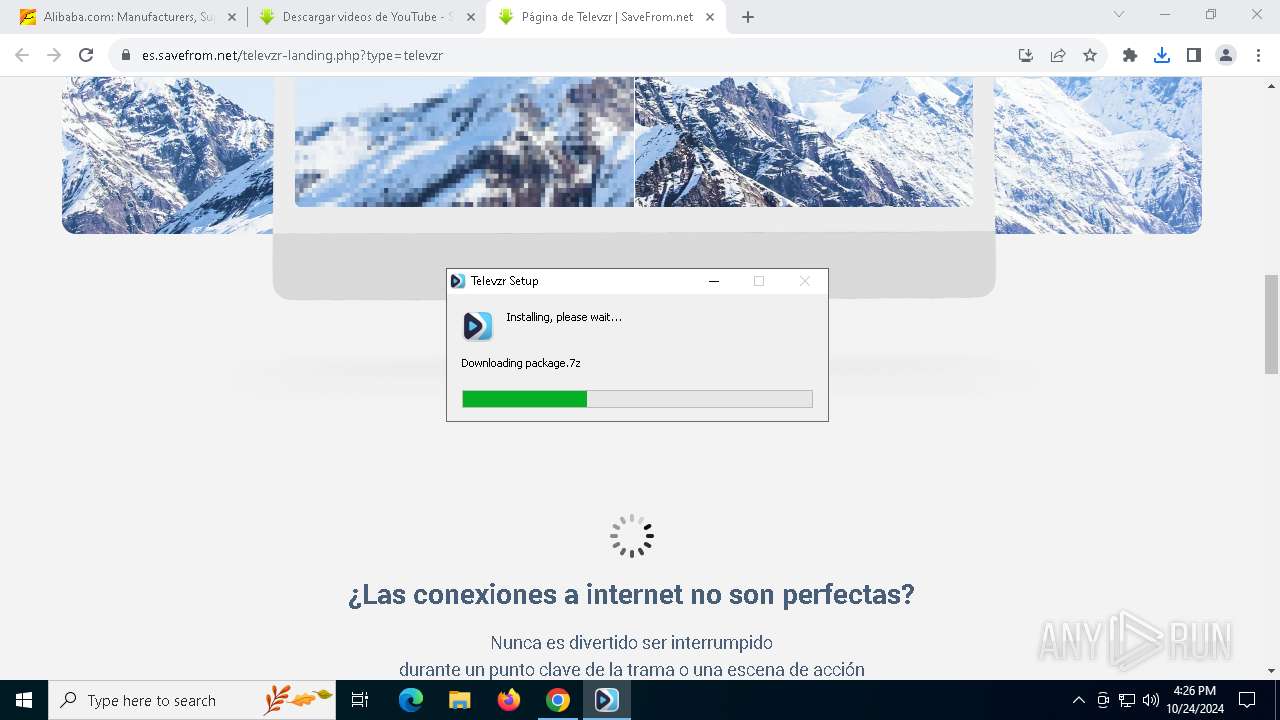The width and height of the screenshot is (1280, 720).
Task: Open File Explorer from taskbar
Action: [459, 700]
